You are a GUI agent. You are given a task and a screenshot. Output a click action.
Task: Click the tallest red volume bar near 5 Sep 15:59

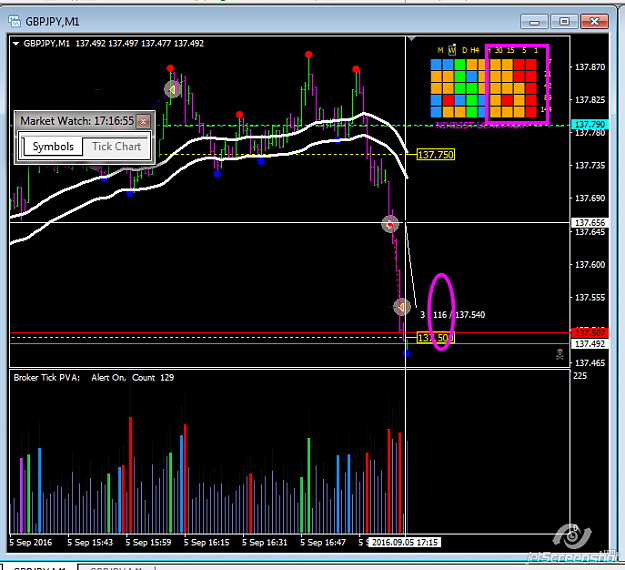[130, 475]
